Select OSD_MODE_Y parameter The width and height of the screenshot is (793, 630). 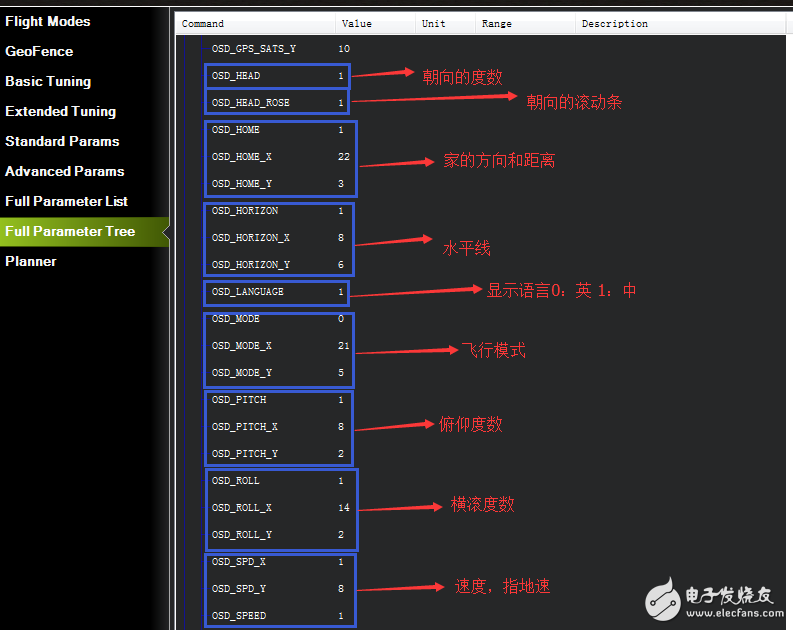(x=241, y=373)
